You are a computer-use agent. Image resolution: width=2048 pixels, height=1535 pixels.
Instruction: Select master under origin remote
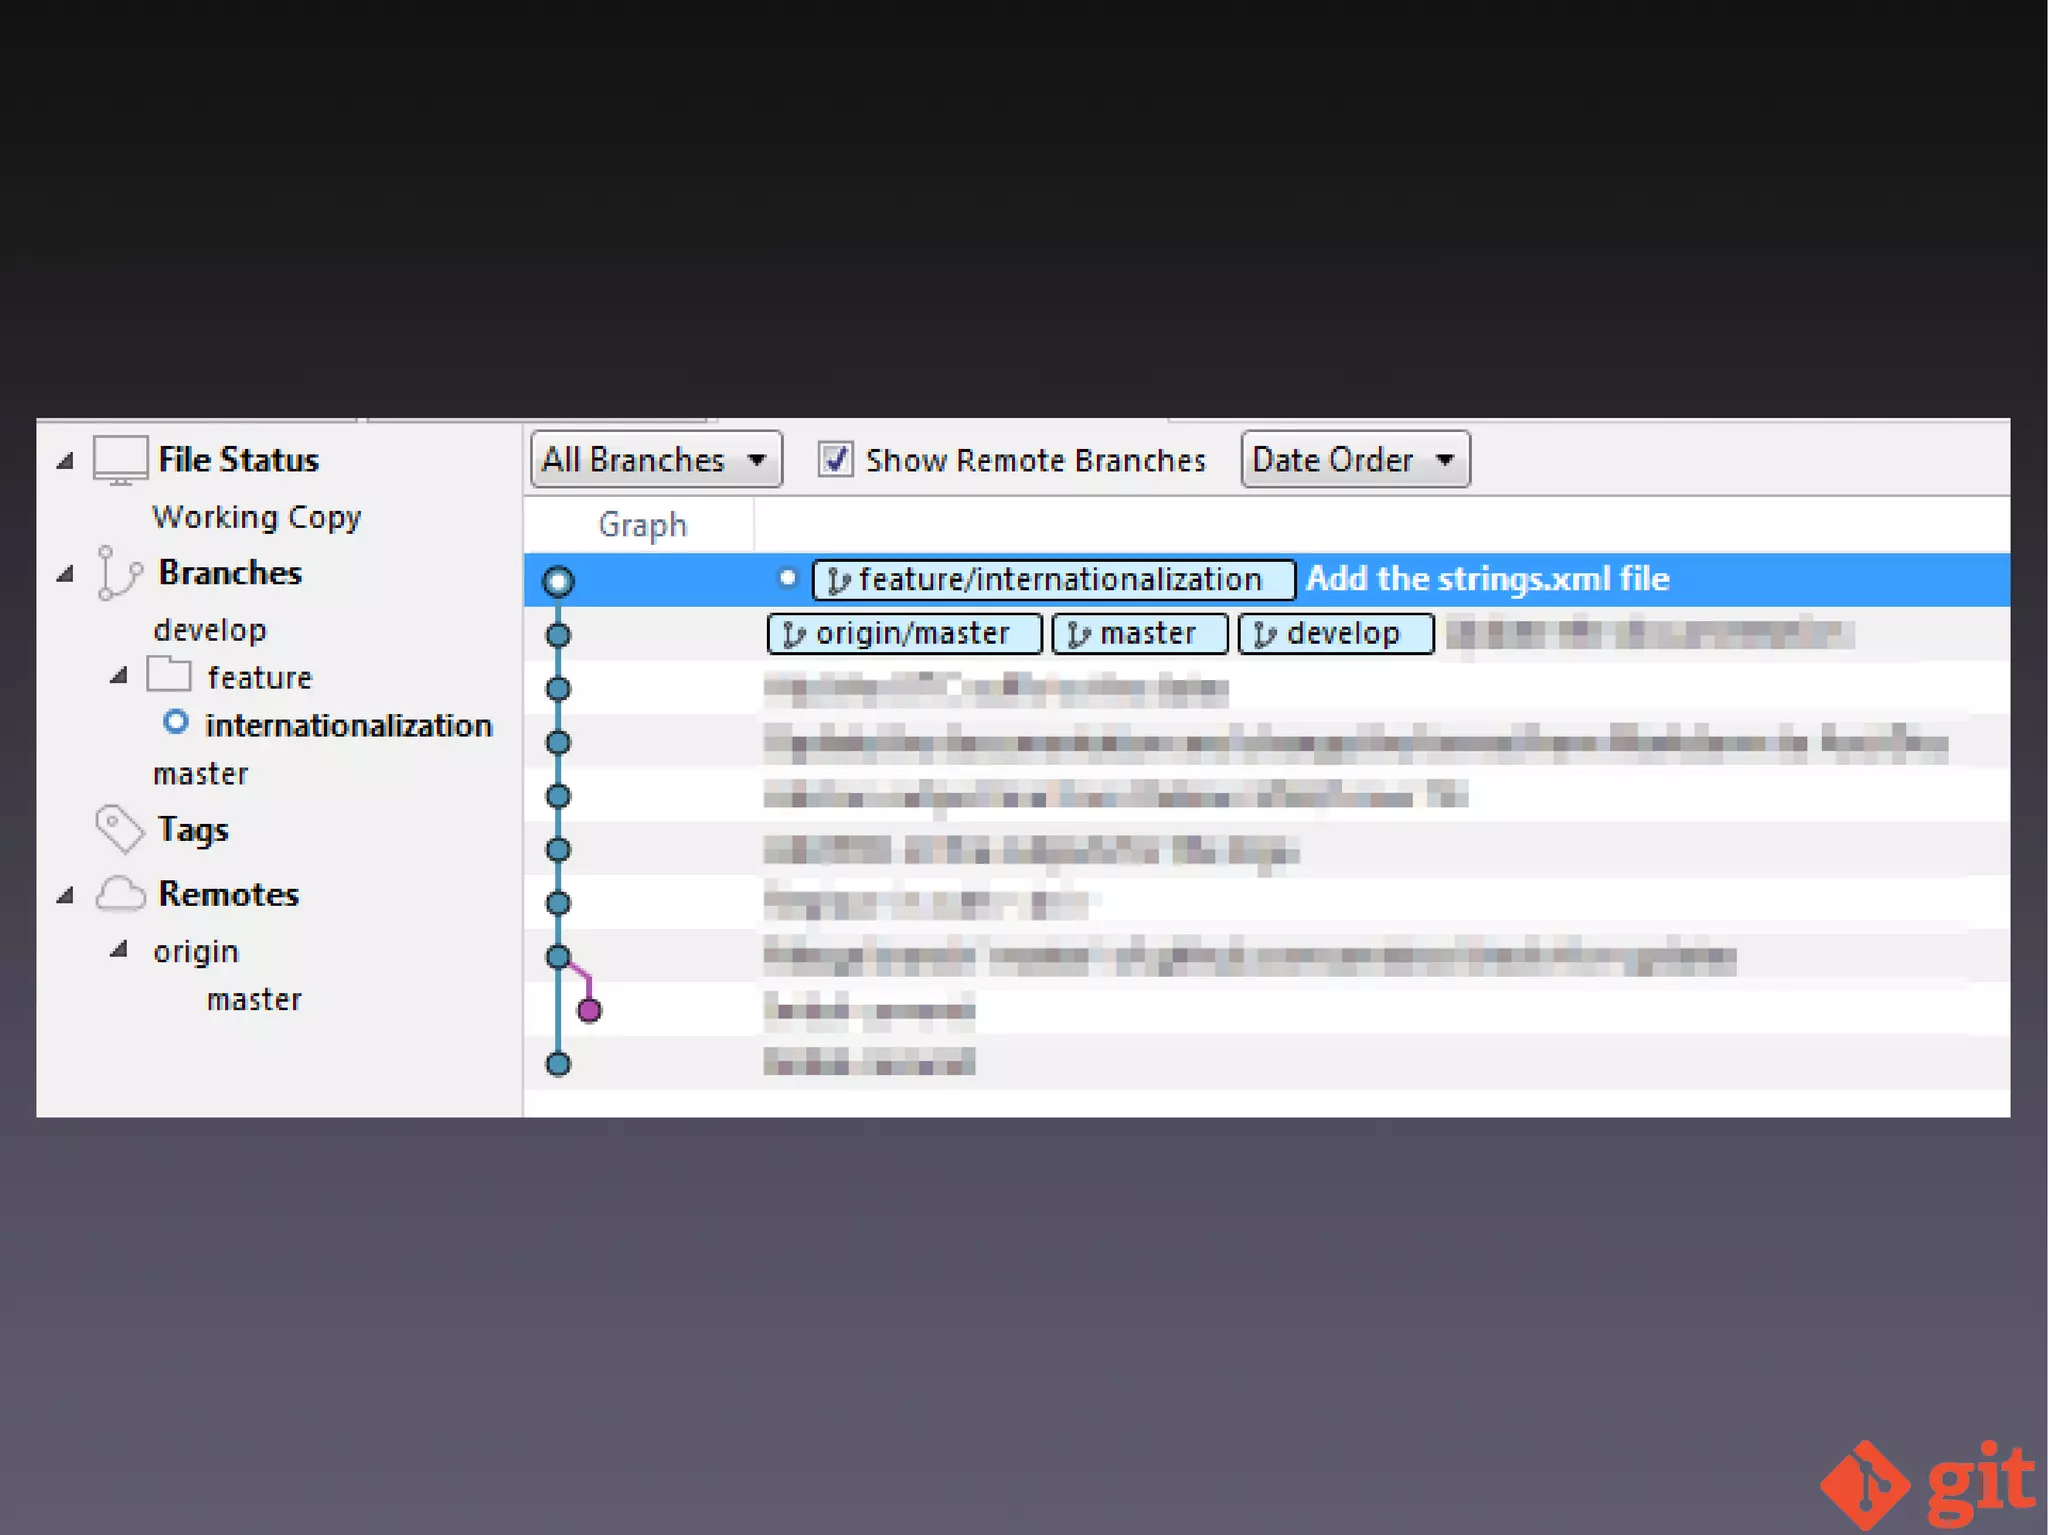coord(254,1000)
